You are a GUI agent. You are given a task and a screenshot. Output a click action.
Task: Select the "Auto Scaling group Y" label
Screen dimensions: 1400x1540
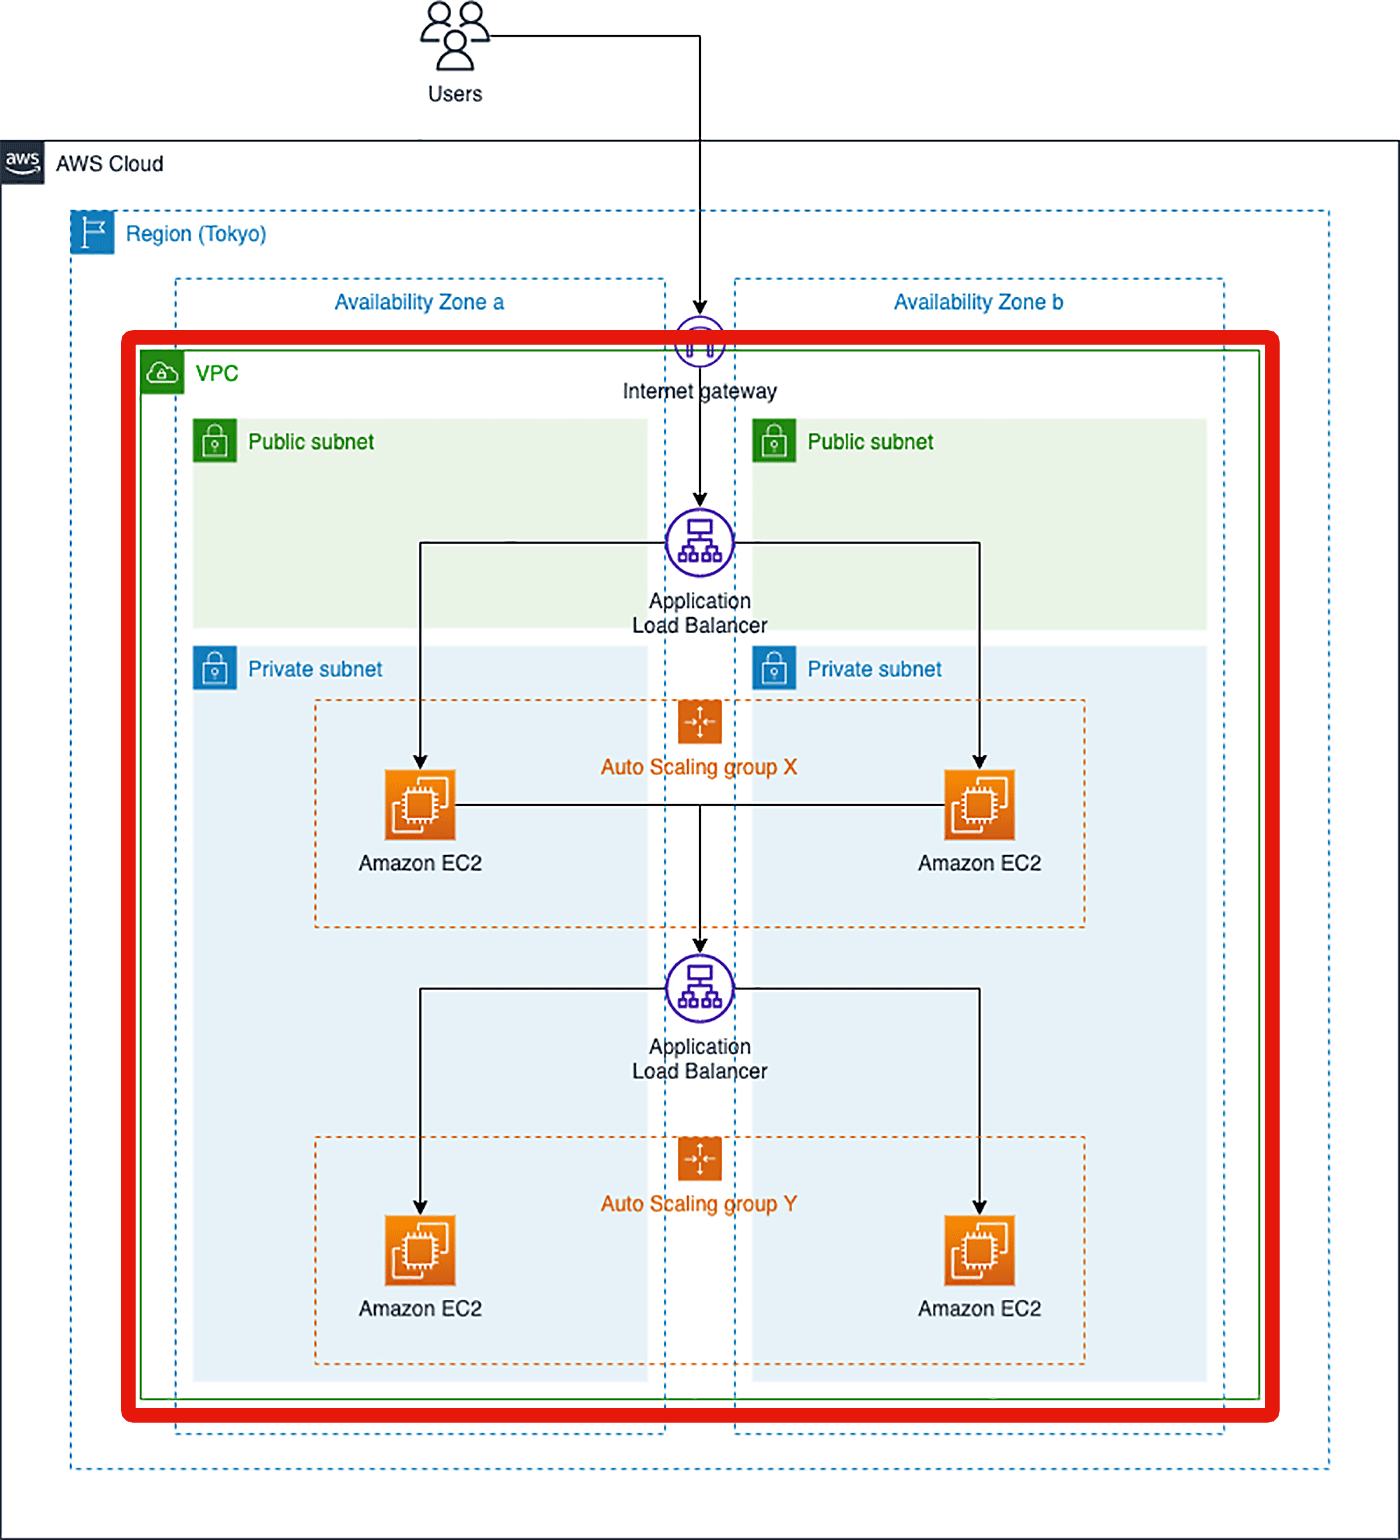[699, 1204]
